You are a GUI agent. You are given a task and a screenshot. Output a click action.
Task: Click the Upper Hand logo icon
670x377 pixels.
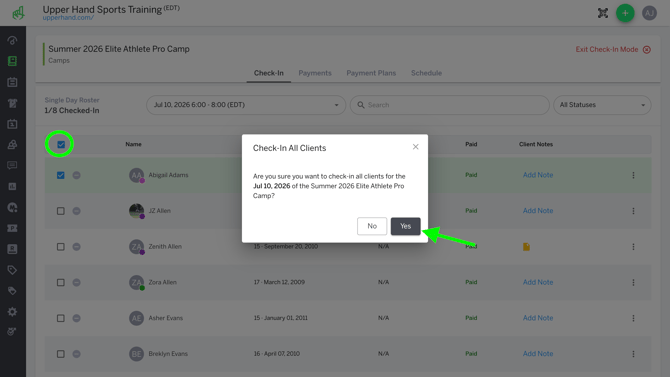coord(18,13)
